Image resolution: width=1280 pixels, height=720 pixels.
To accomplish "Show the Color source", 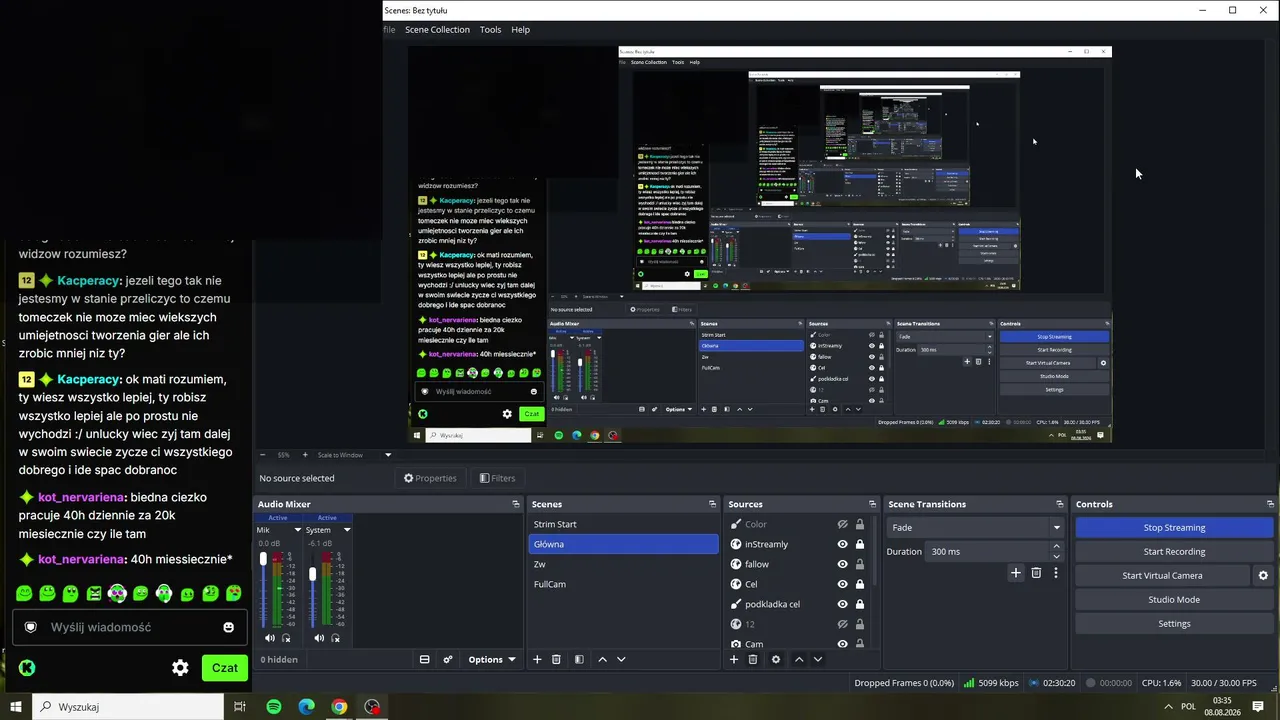I will pyautogui.click(x=842, y=524).
